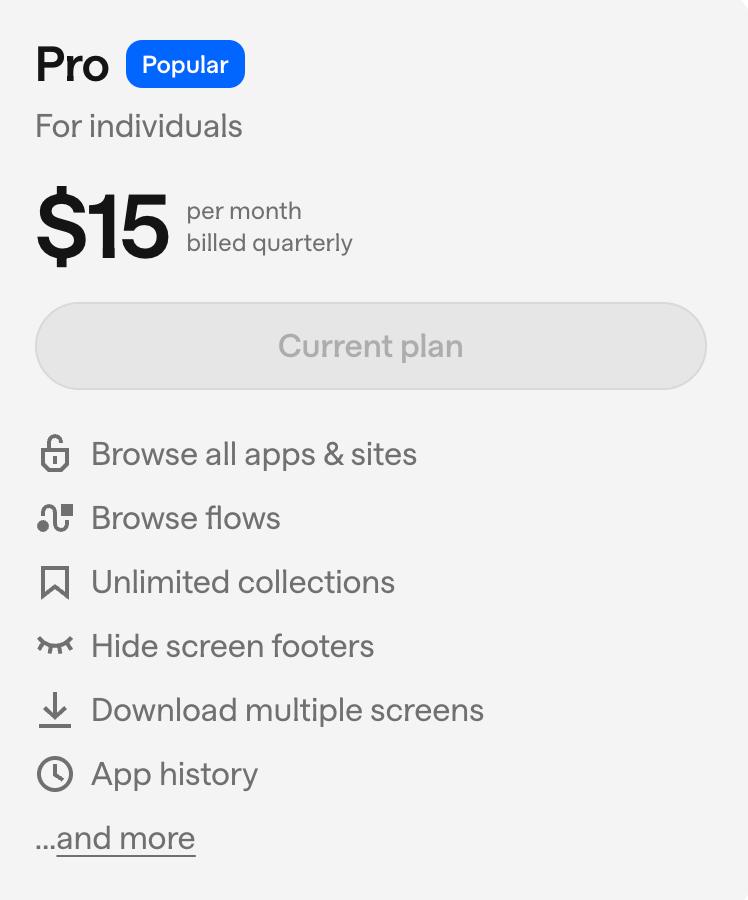The height and width of the screenshot is (900, 748).
Task: Click the open padlock icon
Action: coord(55,454)
